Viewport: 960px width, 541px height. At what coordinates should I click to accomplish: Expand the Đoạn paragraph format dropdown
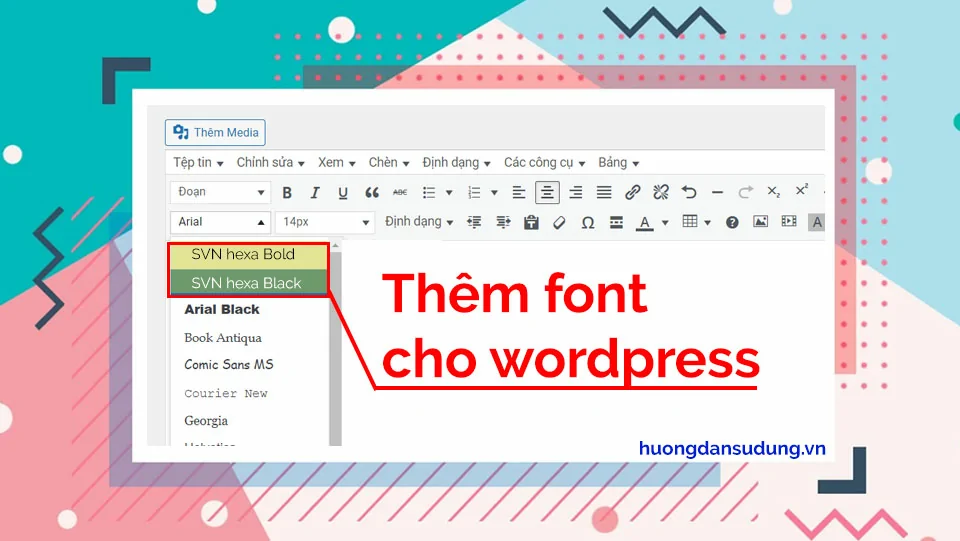click(x=220, y=192)
